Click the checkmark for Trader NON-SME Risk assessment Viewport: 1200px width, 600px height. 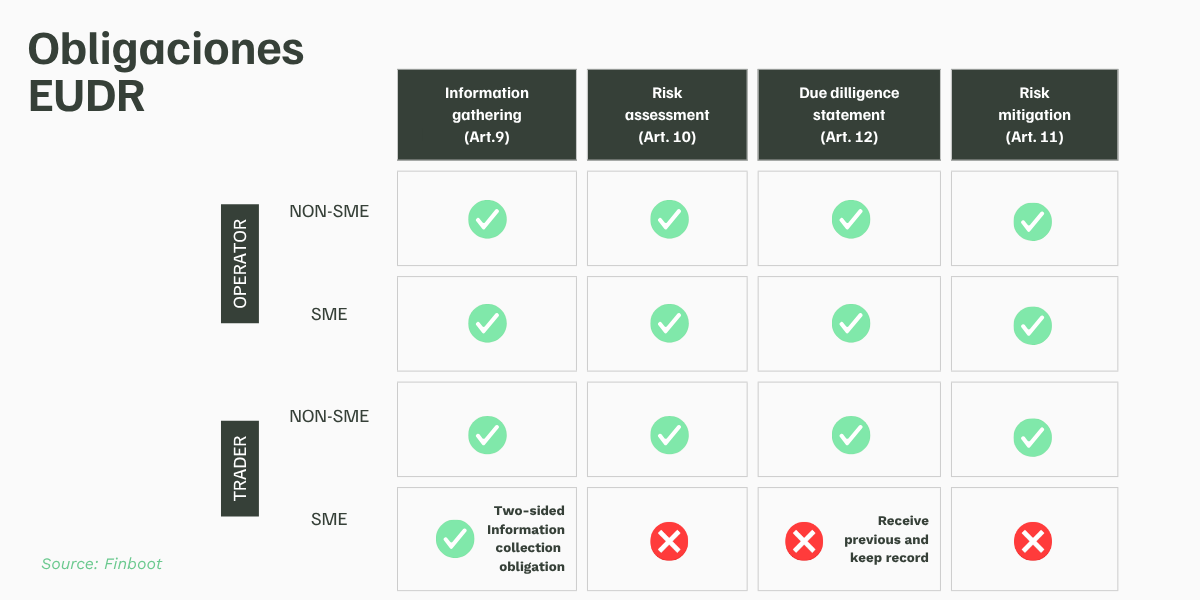(669, 434)
